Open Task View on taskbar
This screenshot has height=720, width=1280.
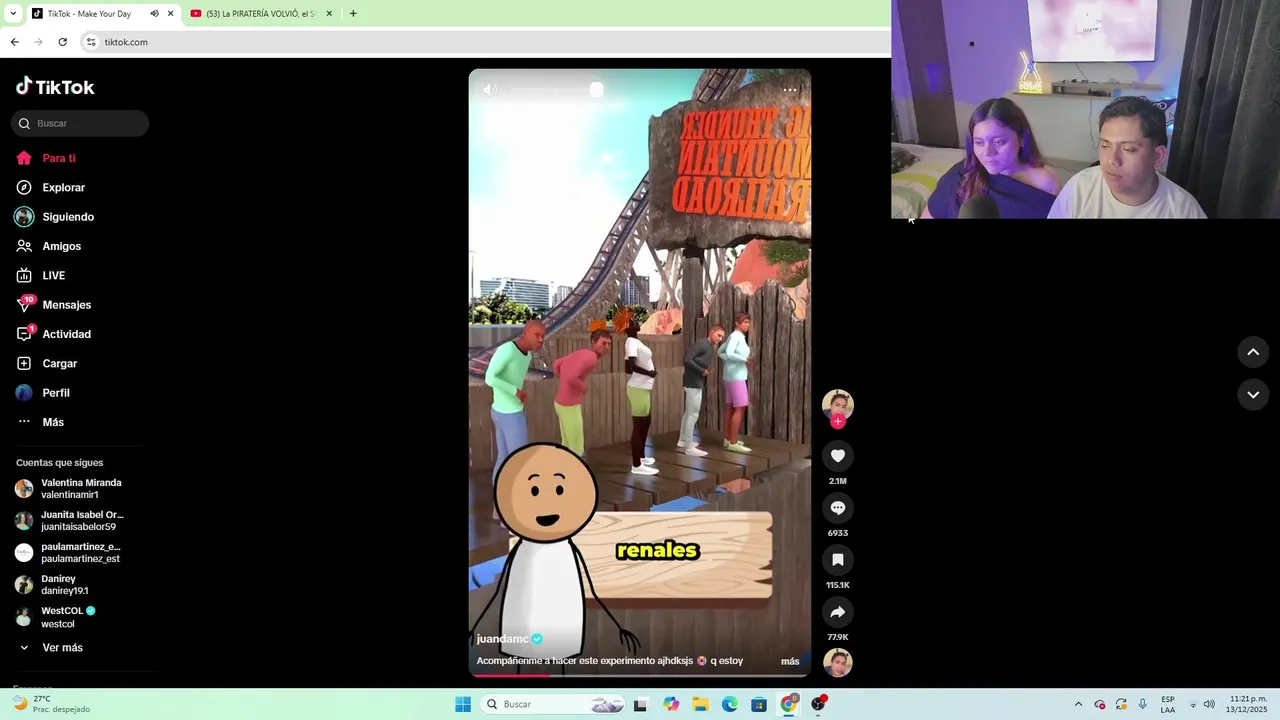pos(640,704)
